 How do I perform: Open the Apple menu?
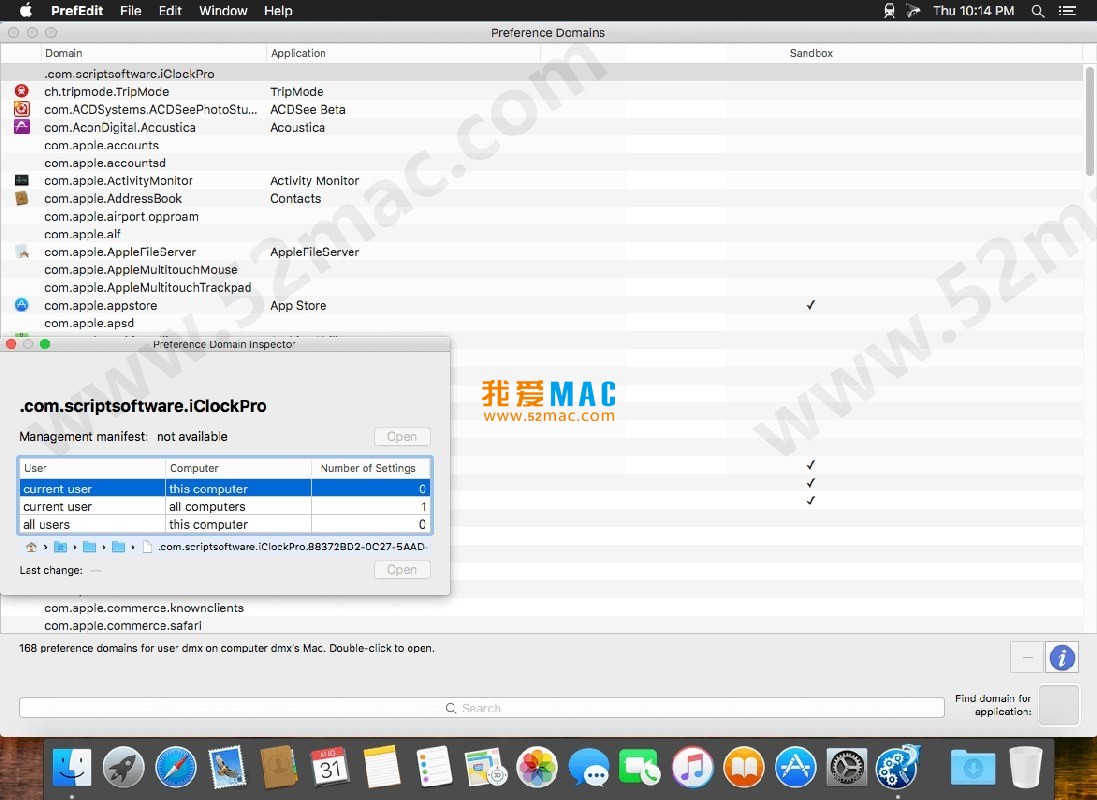pos(26,10)
